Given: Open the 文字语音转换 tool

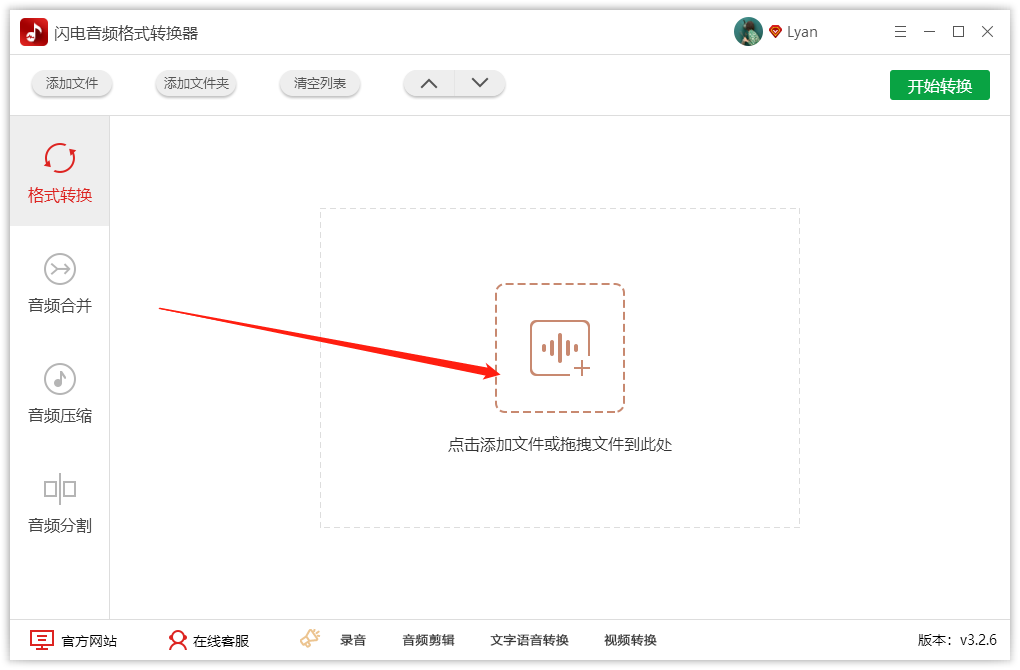Looking at the screenshot, I should click(x=530, y=640).
